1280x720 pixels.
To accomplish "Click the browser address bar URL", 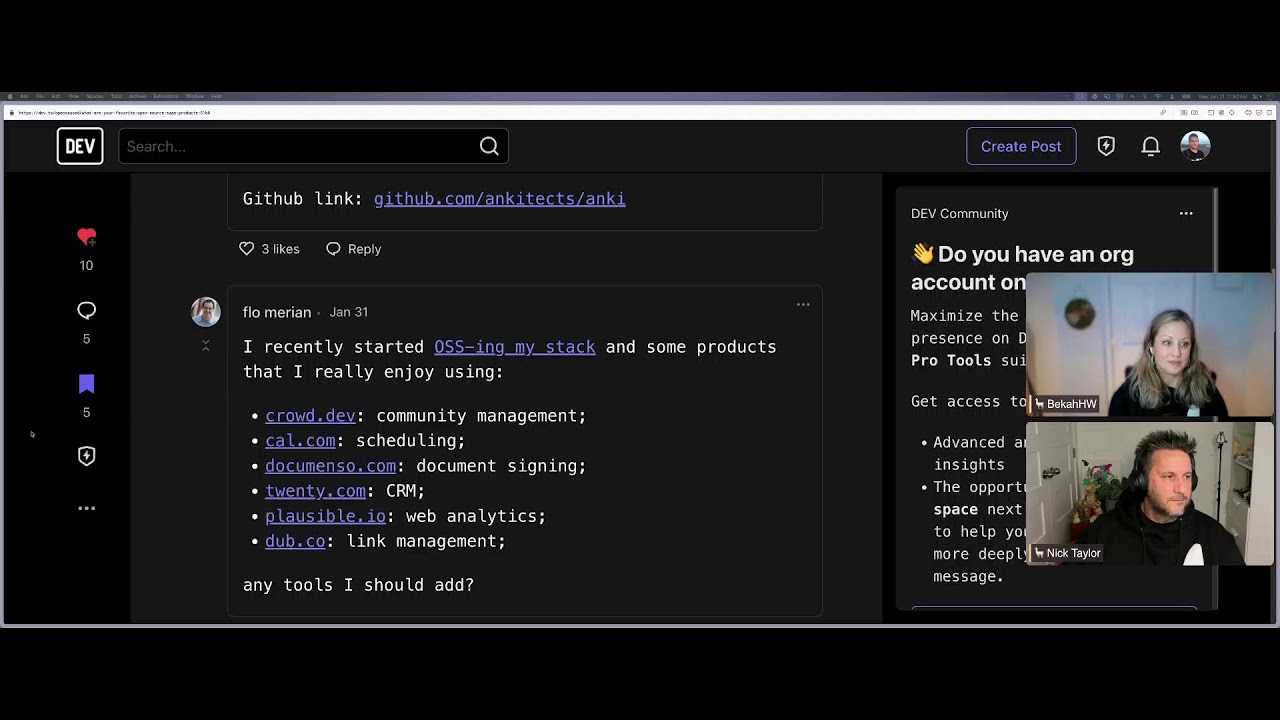I will pyautogui.click(x=114, y=113).
